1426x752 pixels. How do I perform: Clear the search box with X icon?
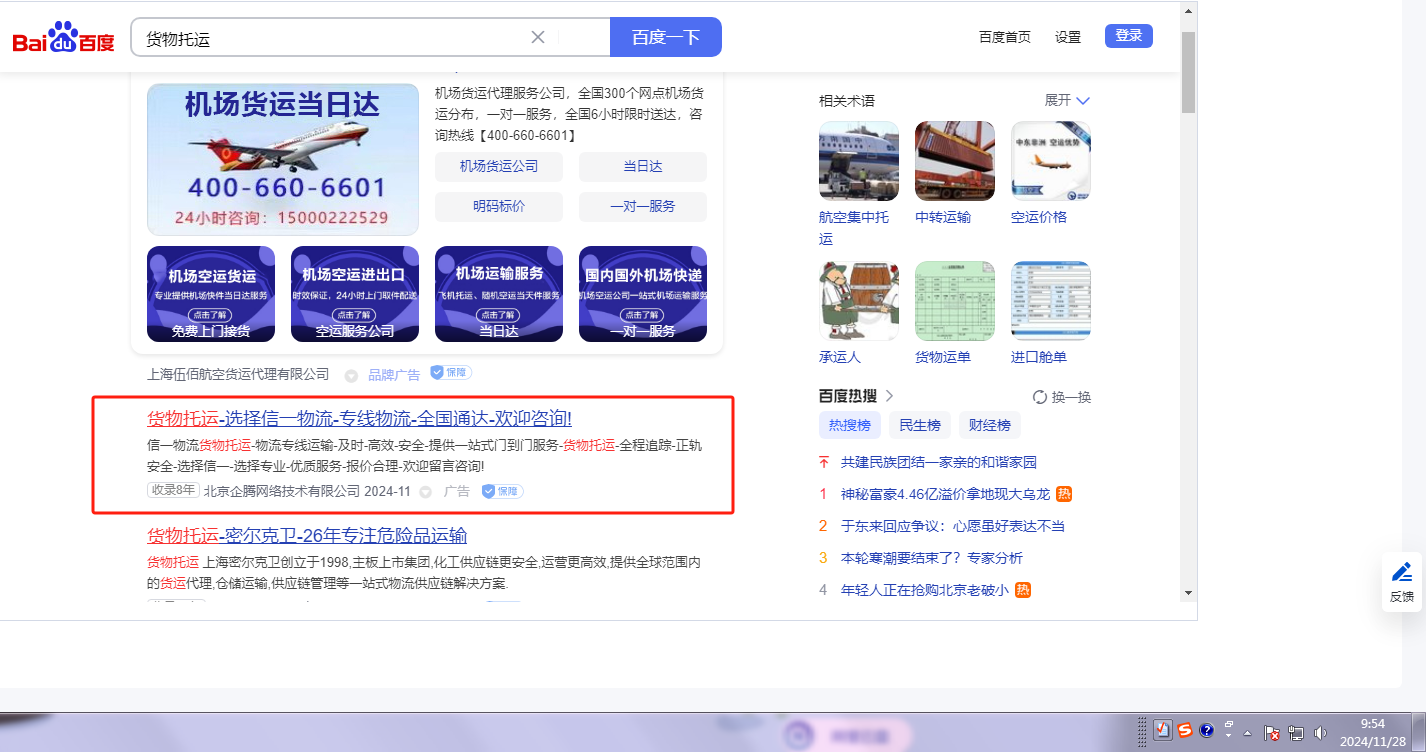tap(537, 37)
